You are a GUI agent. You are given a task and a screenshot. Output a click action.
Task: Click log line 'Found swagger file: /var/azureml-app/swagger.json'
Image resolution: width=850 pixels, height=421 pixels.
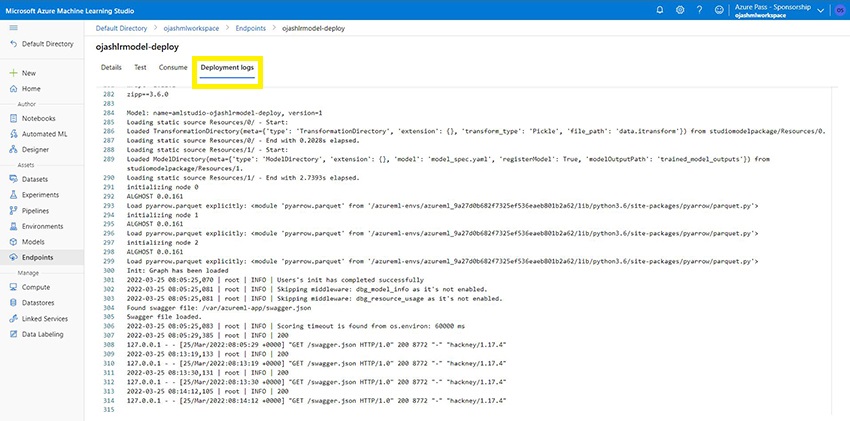(219, 308)
